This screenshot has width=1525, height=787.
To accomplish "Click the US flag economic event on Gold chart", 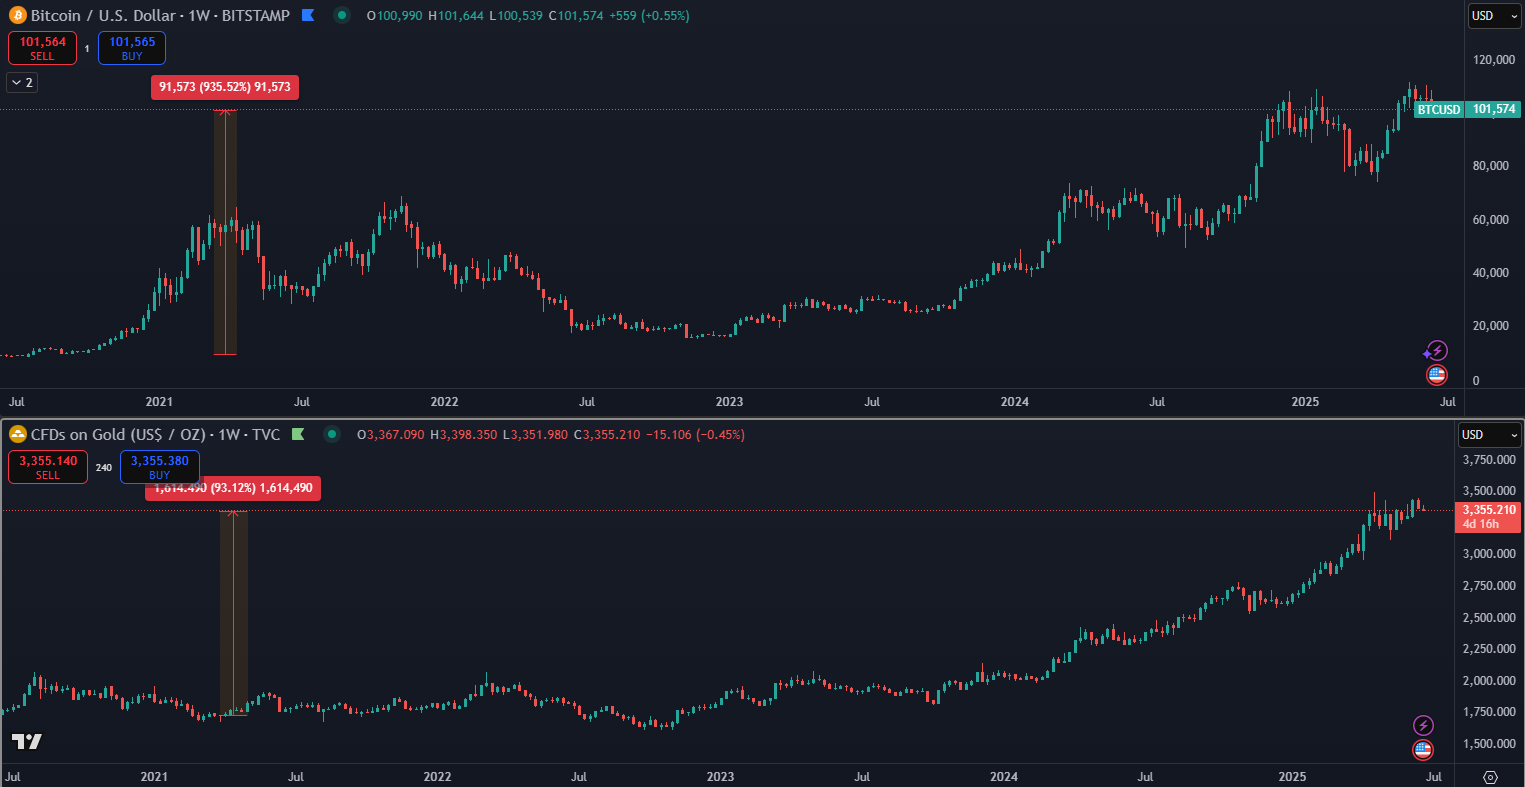I will pyautogui.click(x=1422, y=749).
